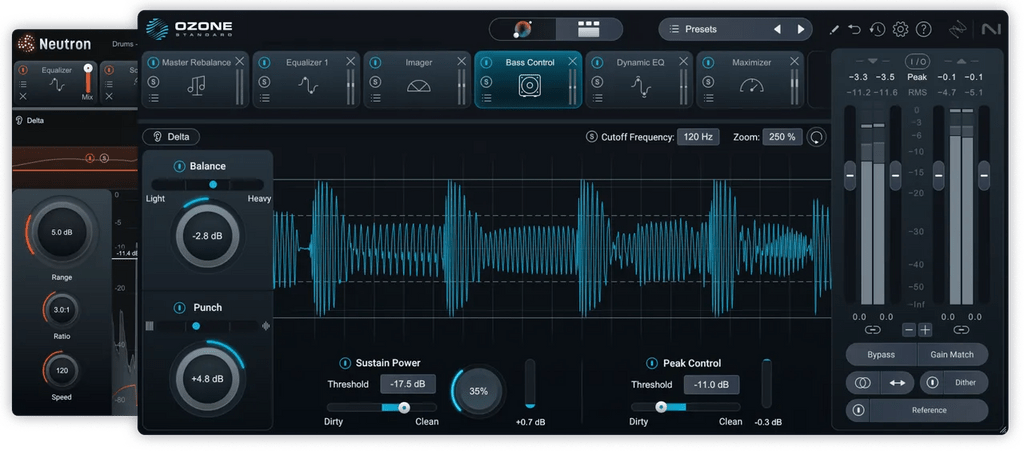The width and height of the screenshot is (1024, 454).
Task: Toggle the I/O meter button
Action: (x=917, y=62)
